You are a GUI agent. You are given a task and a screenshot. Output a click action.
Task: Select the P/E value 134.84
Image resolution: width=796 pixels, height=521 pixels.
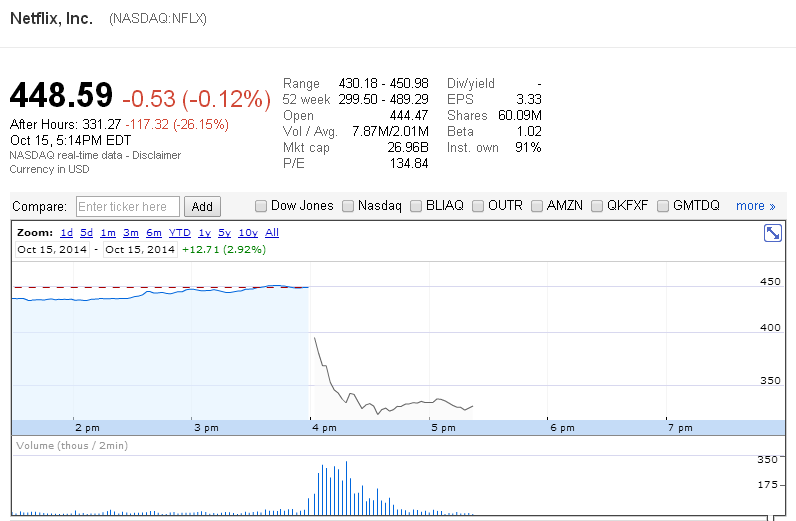point(409,164)
